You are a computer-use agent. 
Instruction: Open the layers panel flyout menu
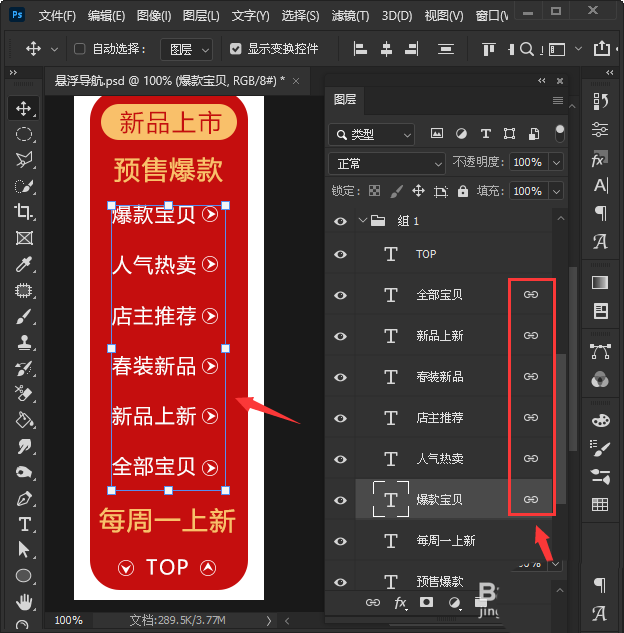[x=557, y=100]
